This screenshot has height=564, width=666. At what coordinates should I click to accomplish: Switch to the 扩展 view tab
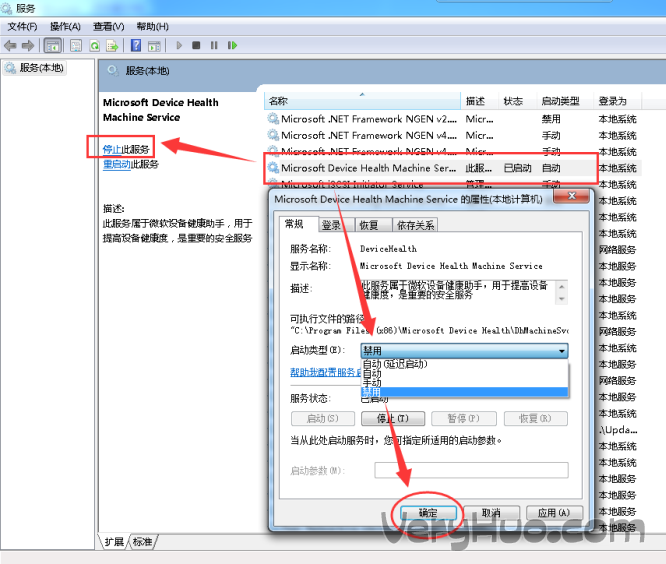tap(114, 541)
